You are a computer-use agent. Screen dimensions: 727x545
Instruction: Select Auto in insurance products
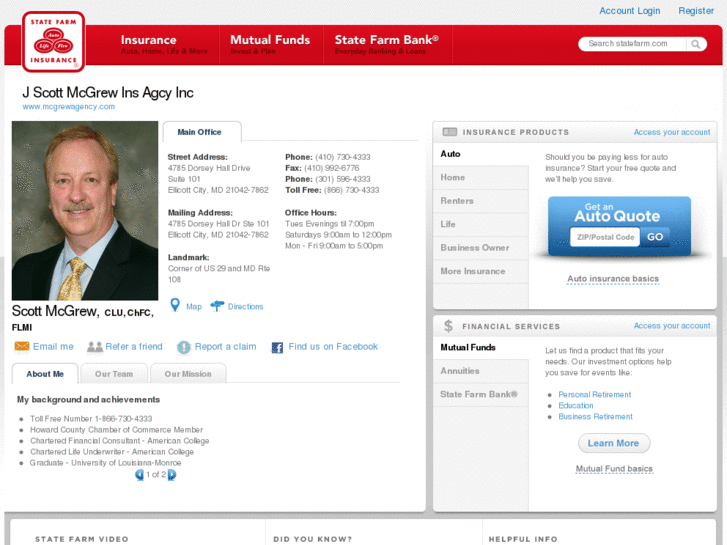(481, 154)
